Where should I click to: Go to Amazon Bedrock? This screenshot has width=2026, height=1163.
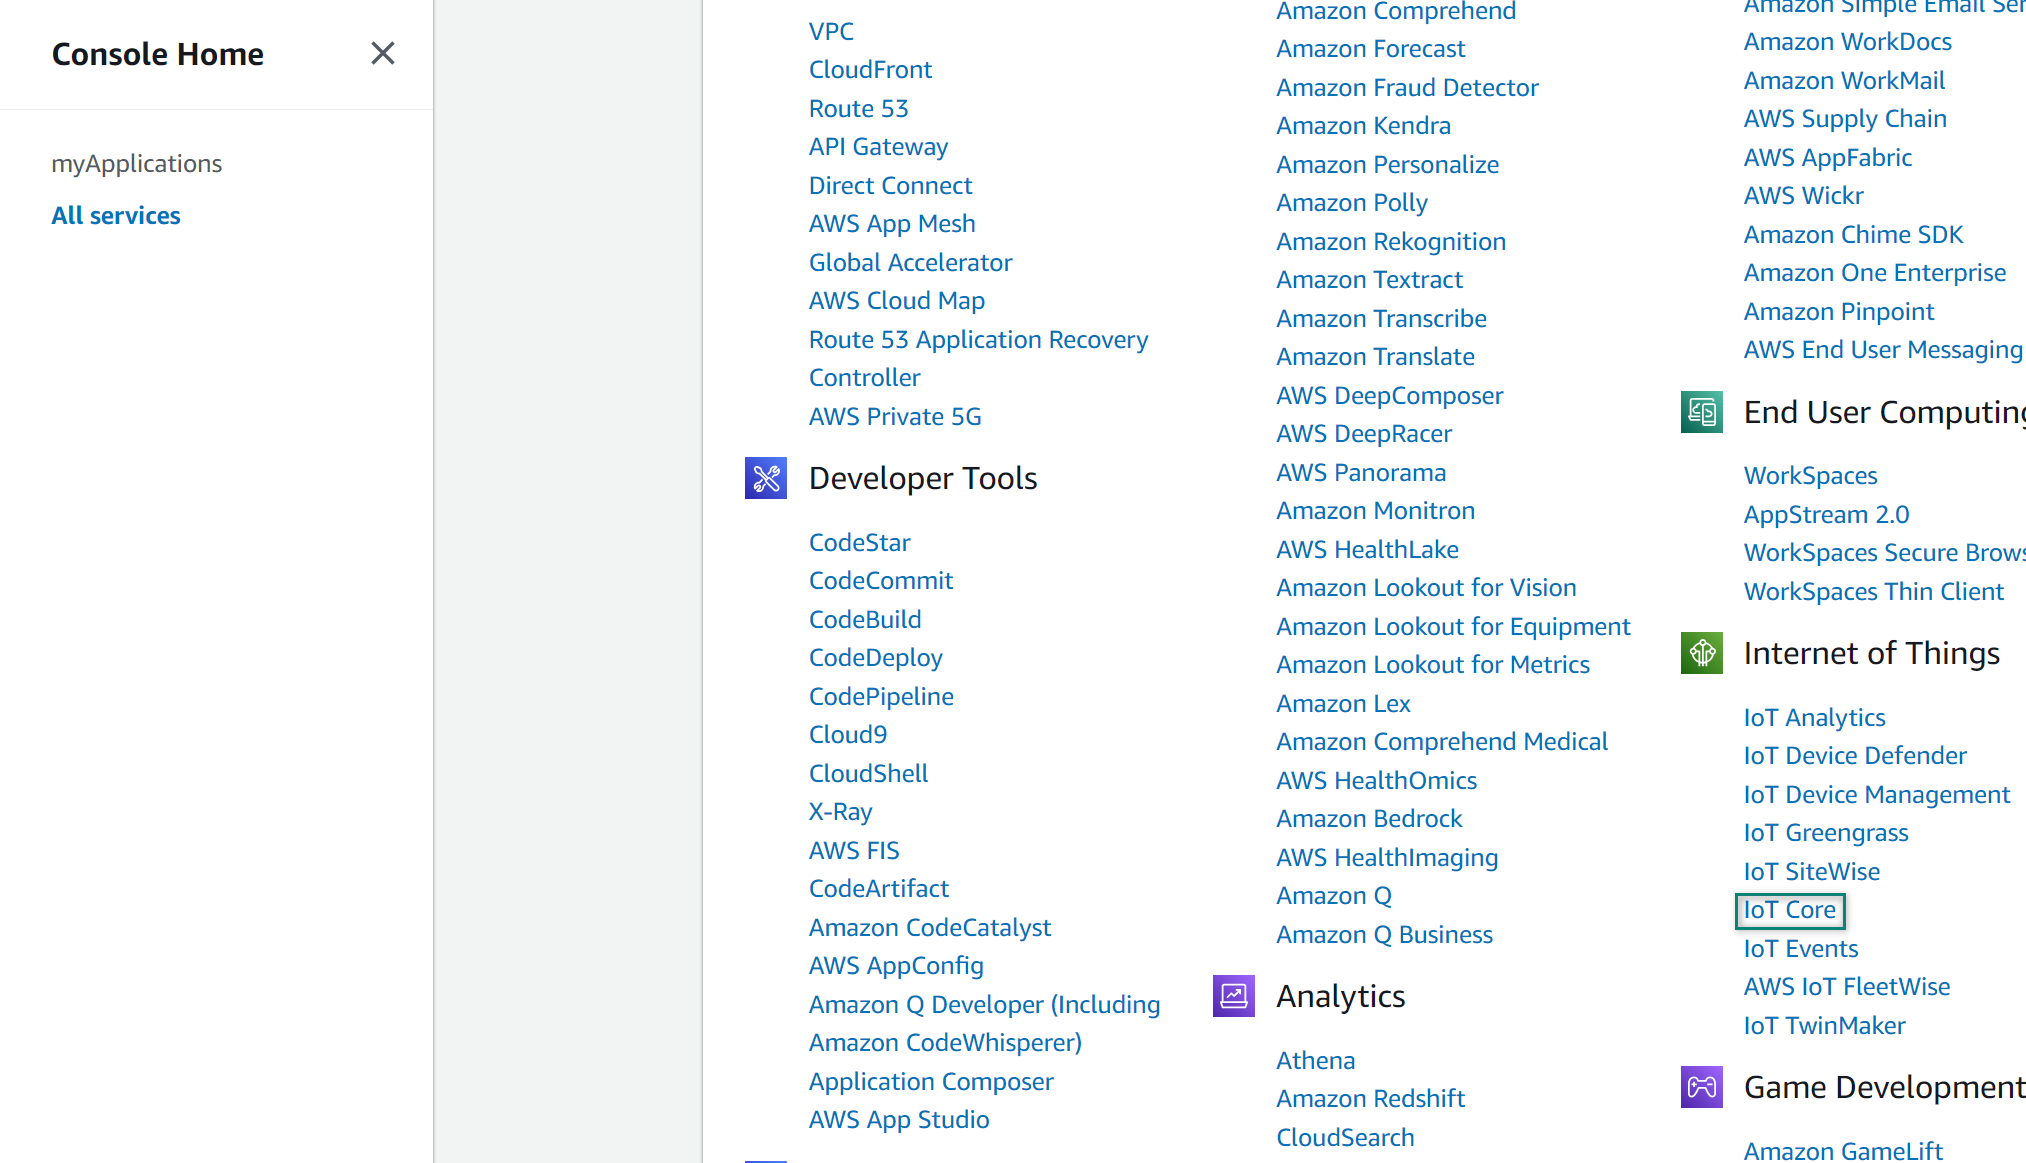1369,818
